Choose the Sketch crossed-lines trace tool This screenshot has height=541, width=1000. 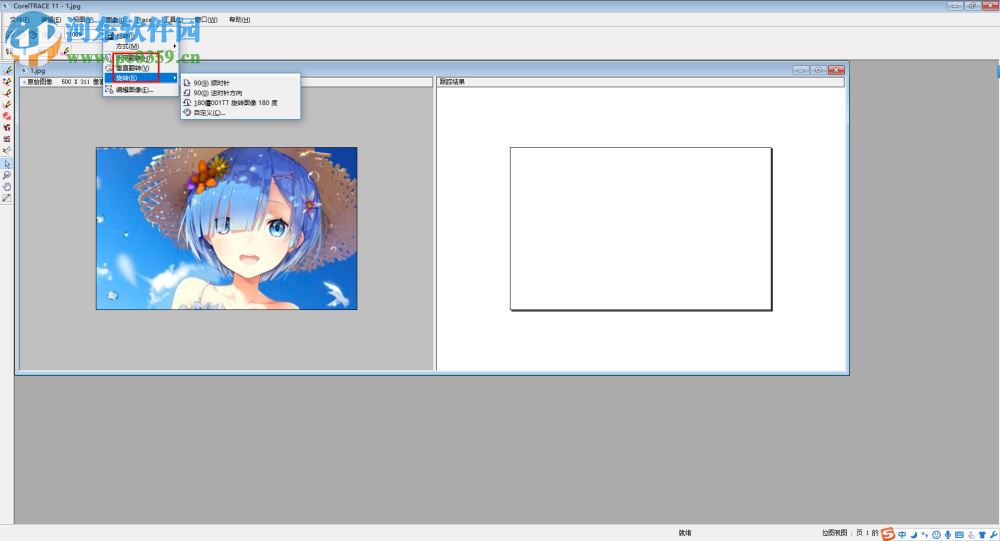coord(7,151)
